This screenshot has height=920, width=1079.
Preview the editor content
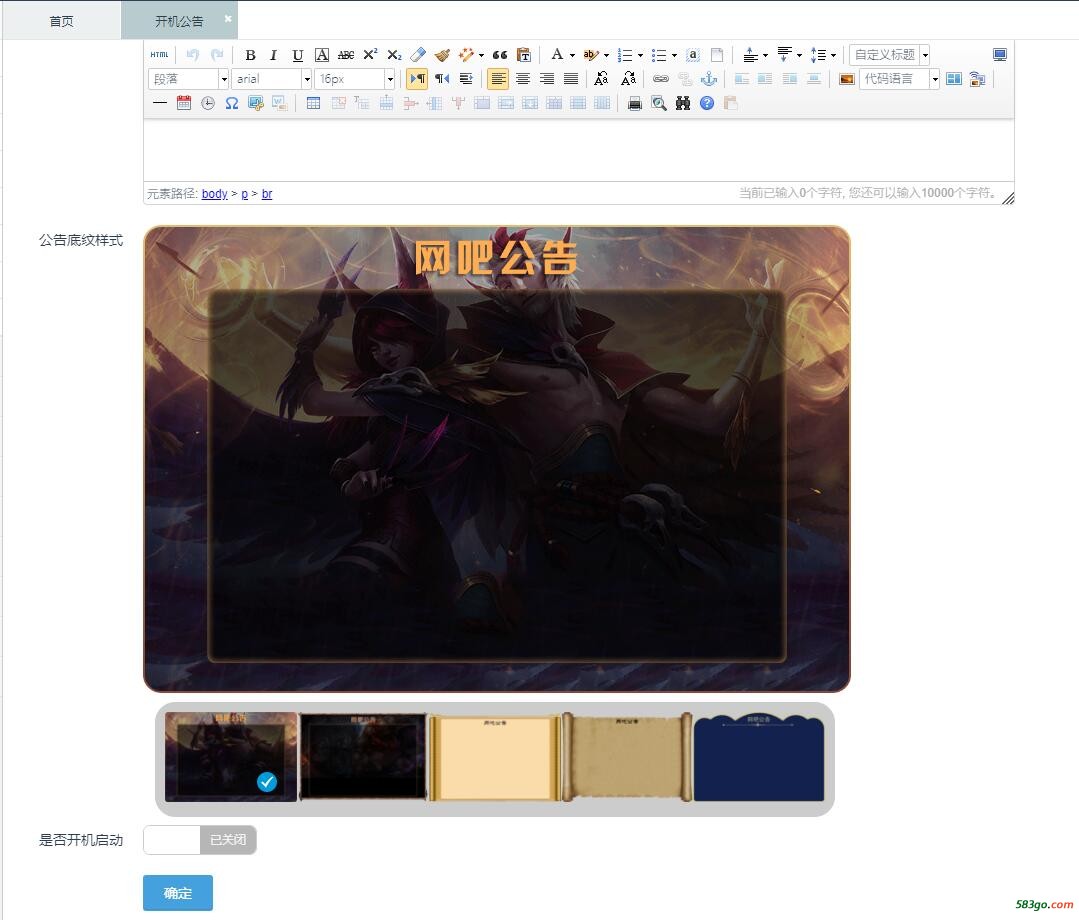(x=659, y=103)
